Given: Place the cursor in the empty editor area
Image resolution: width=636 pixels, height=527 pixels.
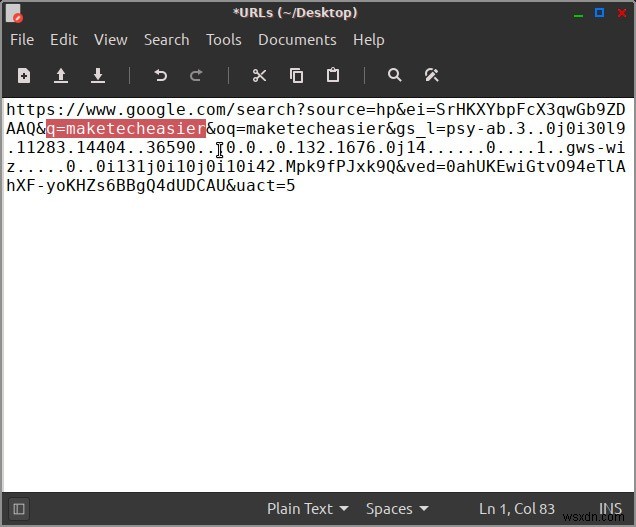Looking at the screenshot, I should 318,341.
